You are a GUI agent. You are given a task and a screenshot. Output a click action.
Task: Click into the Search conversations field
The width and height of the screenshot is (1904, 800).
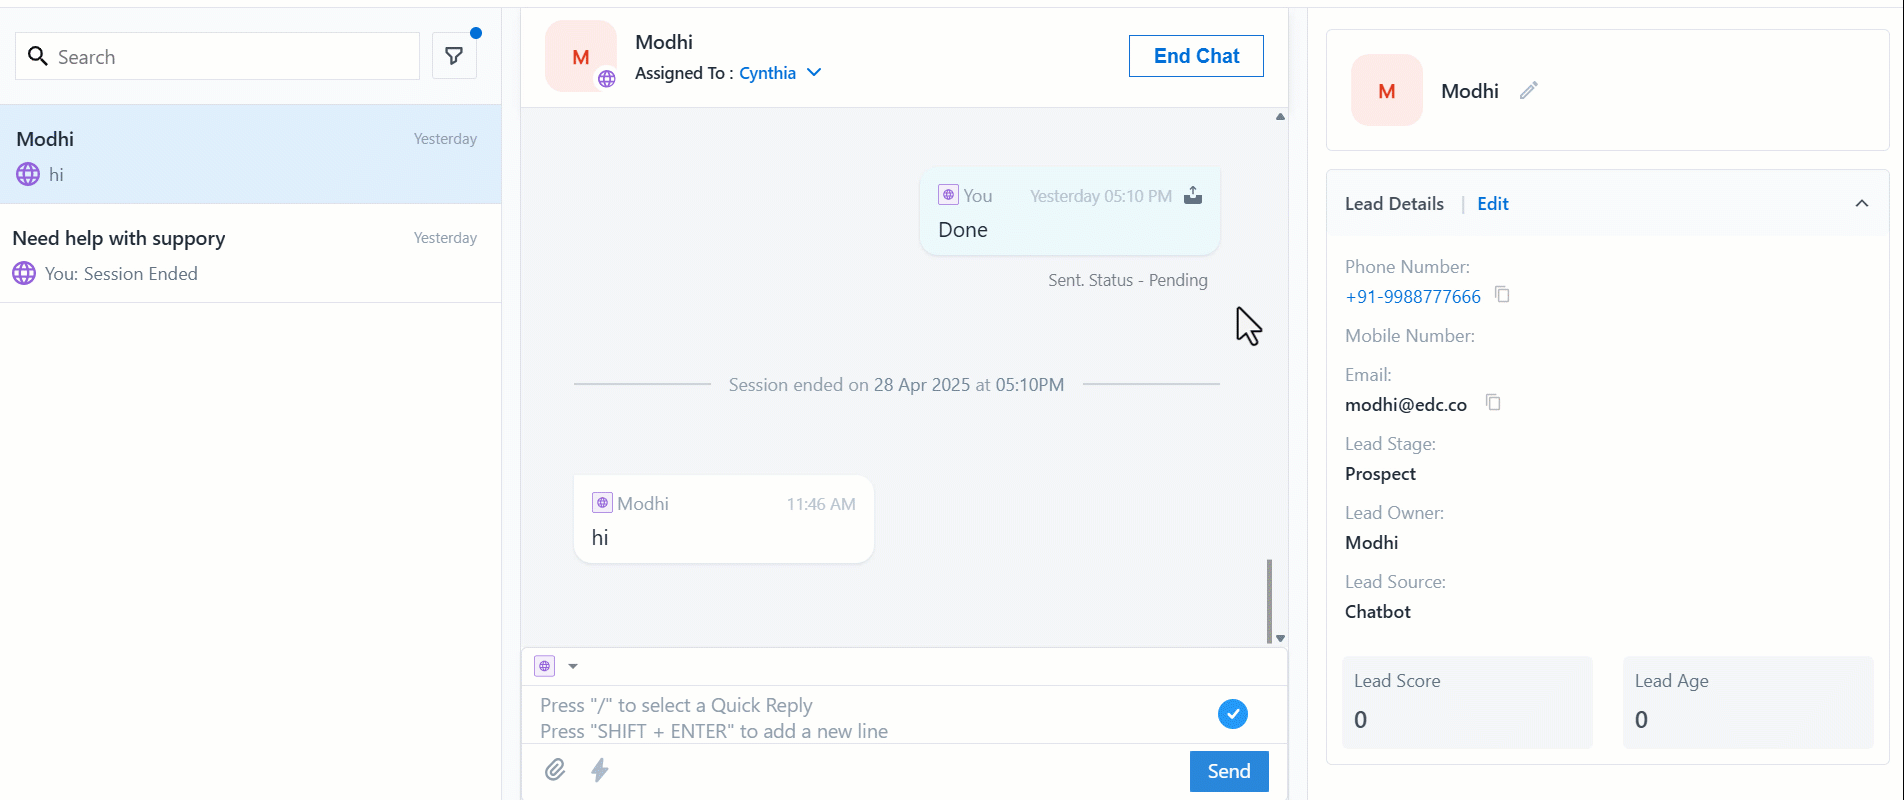(217, 56)
